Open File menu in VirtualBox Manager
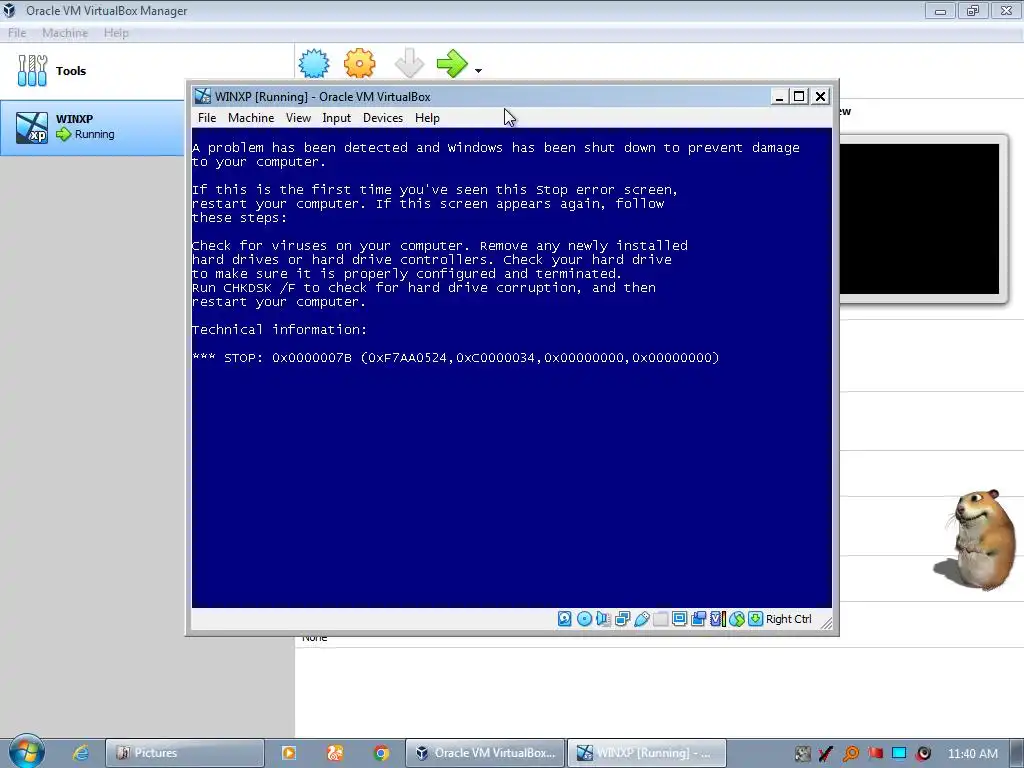The image size is (1024, 768). 17,33
